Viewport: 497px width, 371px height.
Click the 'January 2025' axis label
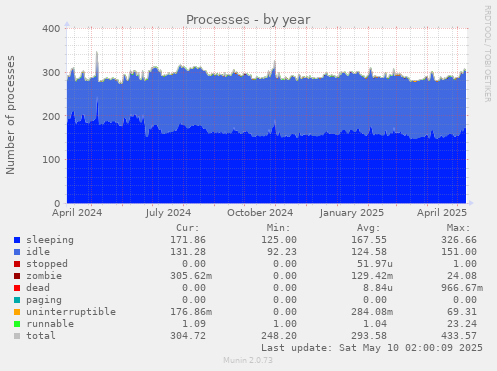pyautogui.click(x=352, y=213)
